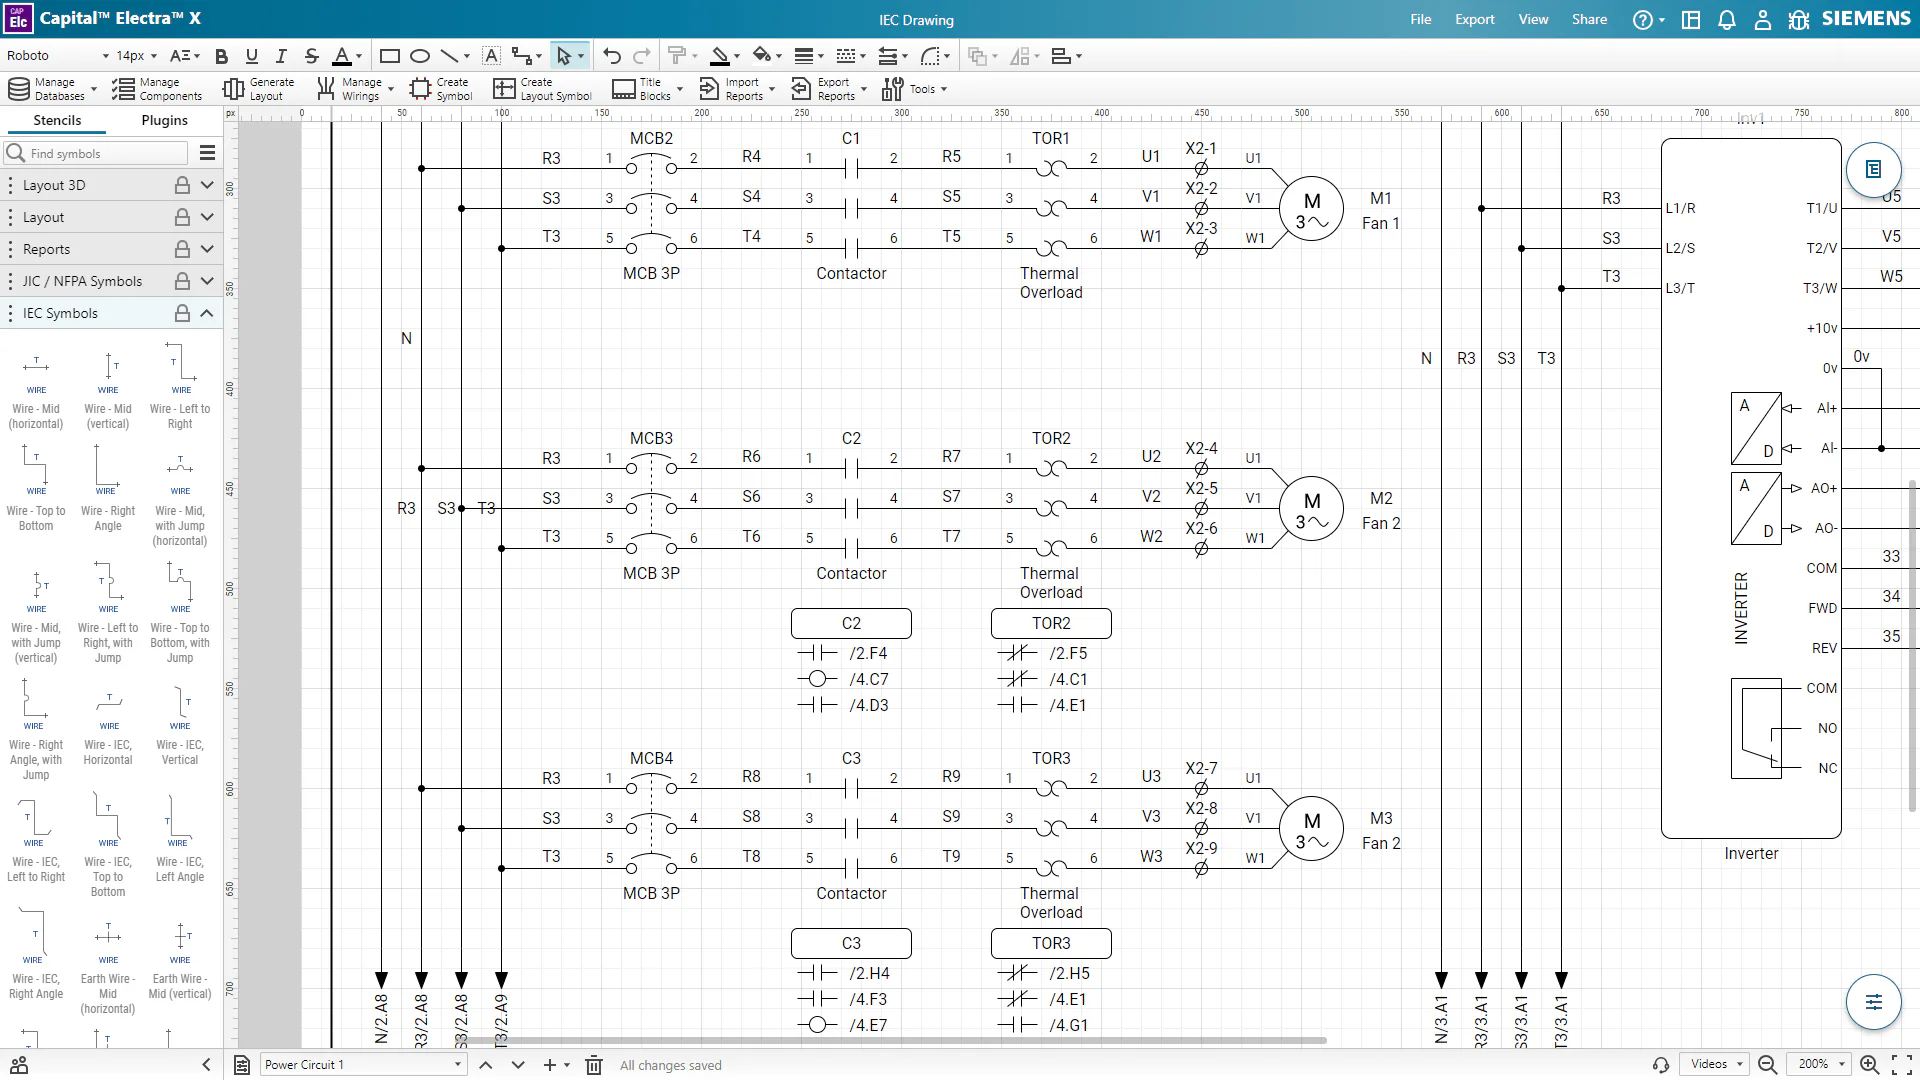The width and height of the screenshot is (1920, 1080).
Task: Open the Roboto font dropdown
Action: [57, 57]
